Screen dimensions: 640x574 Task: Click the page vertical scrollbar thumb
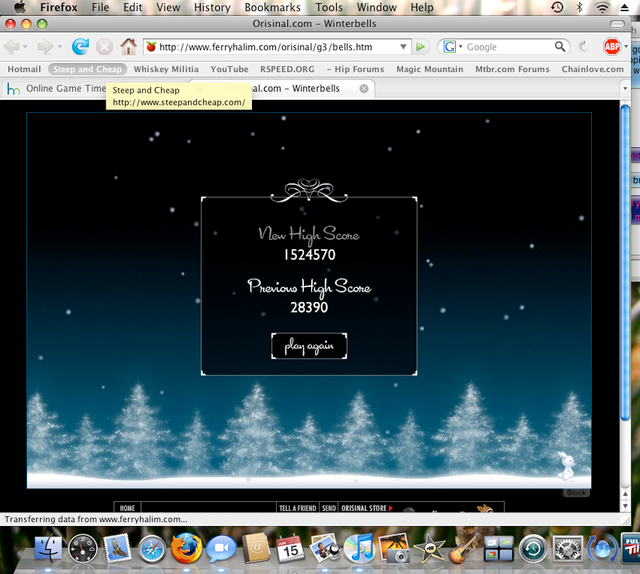click(x=625, y=262)
